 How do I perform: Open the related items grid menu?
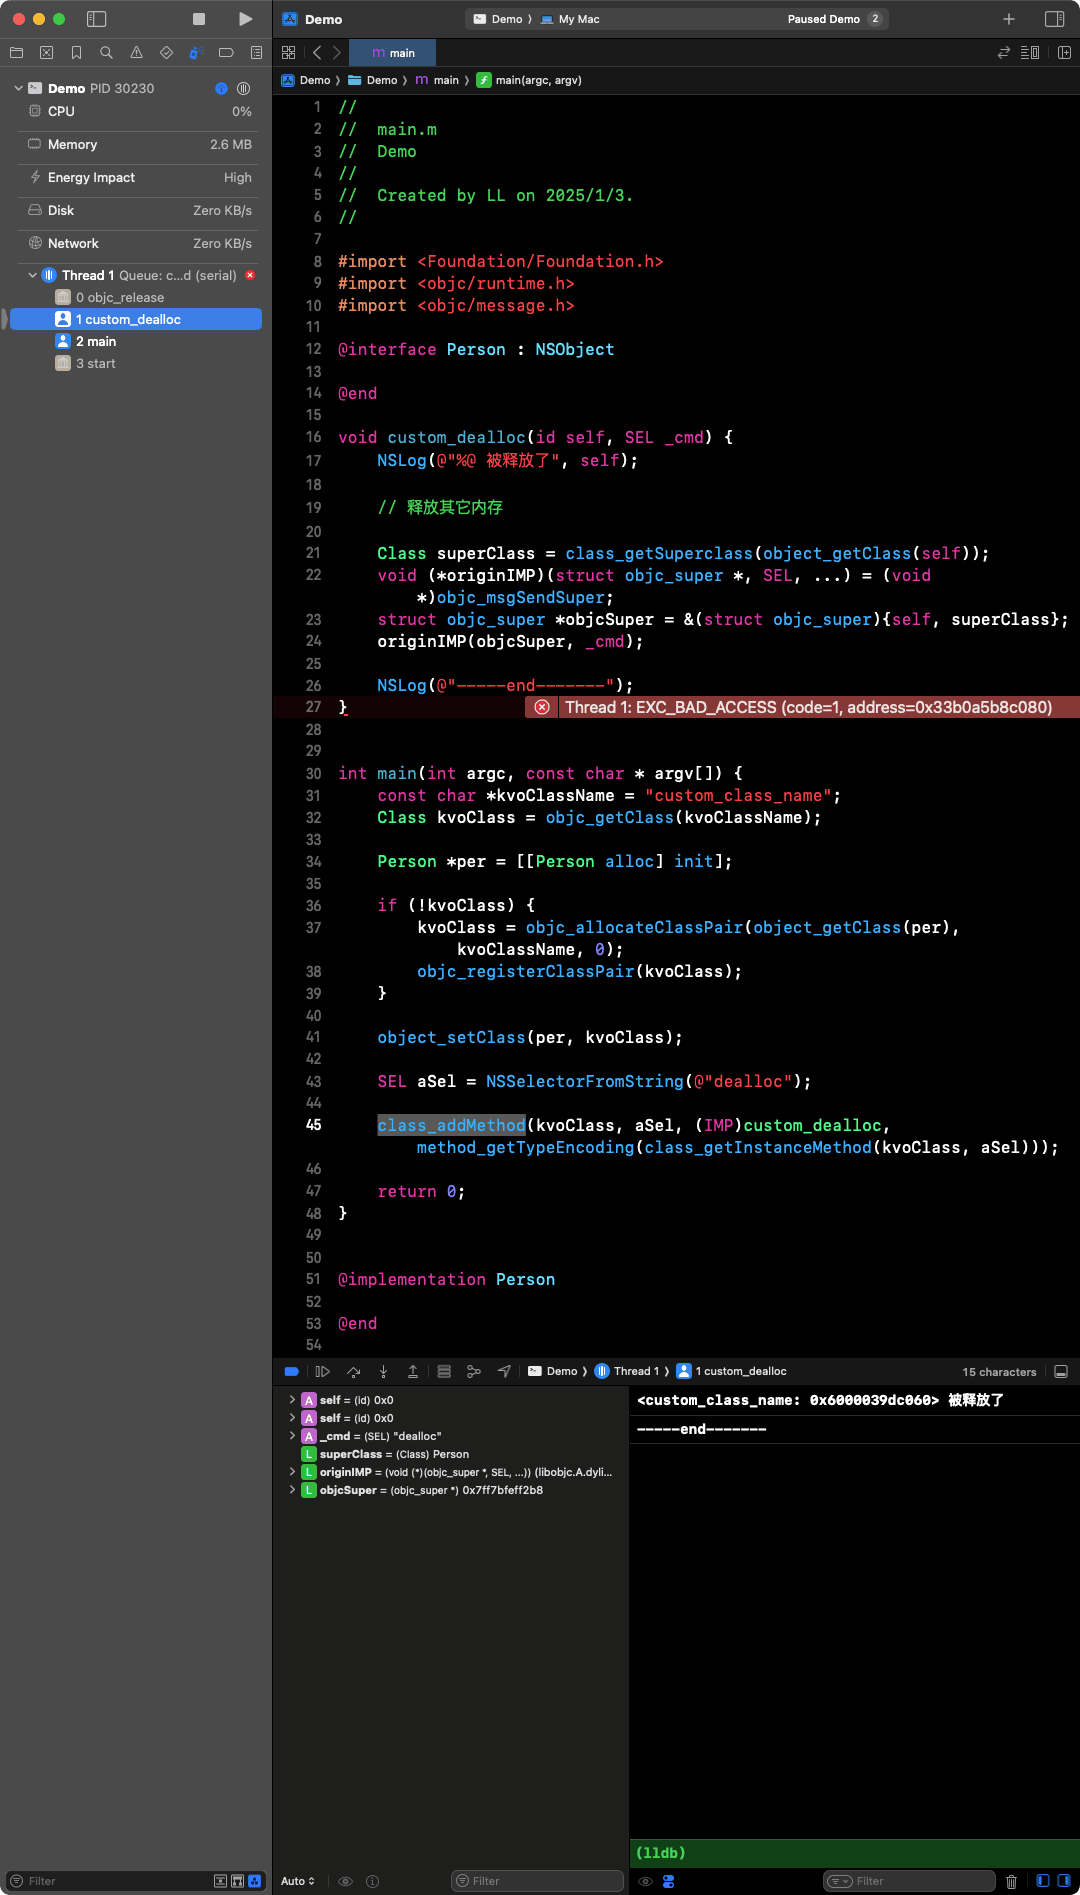coord(289,53)
